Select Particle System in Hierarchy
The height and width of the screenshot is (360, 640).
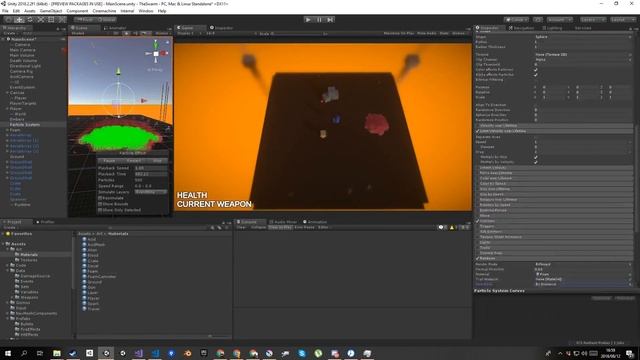pos(25,124)
